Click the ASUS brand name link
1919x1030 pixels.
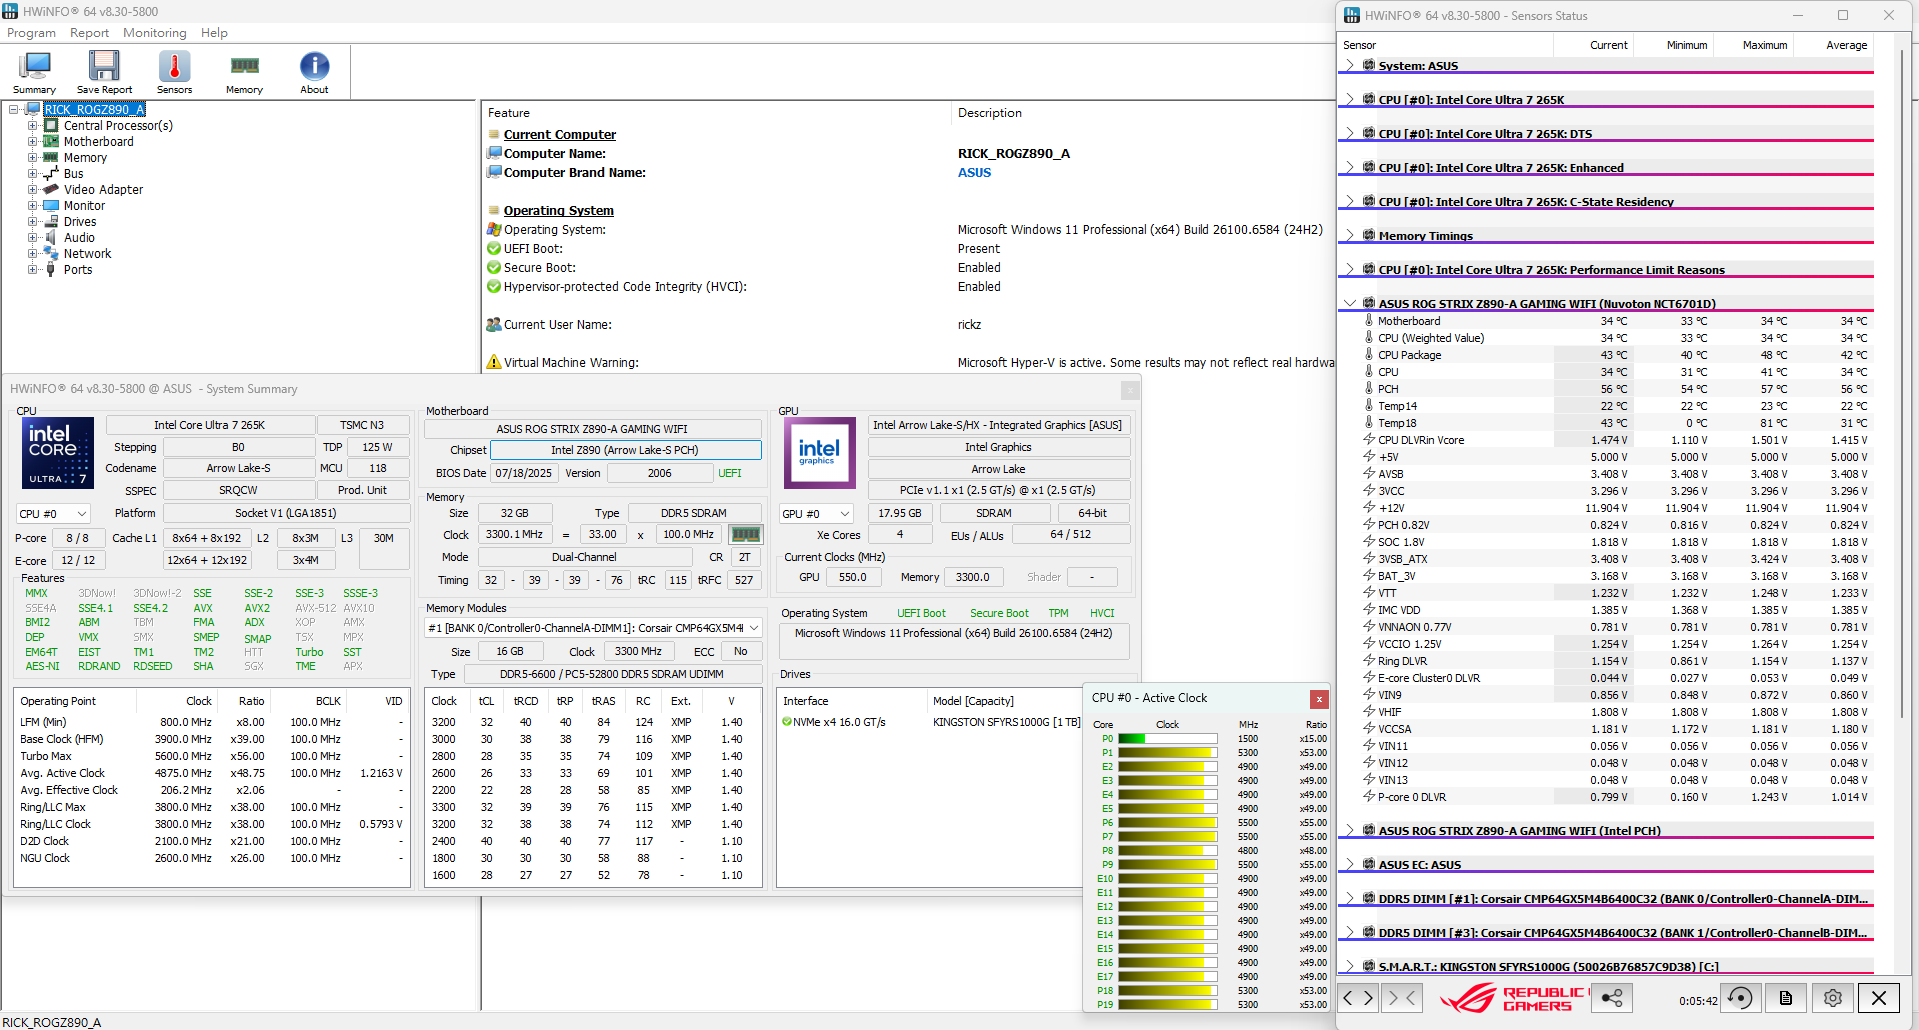(974, 173)
